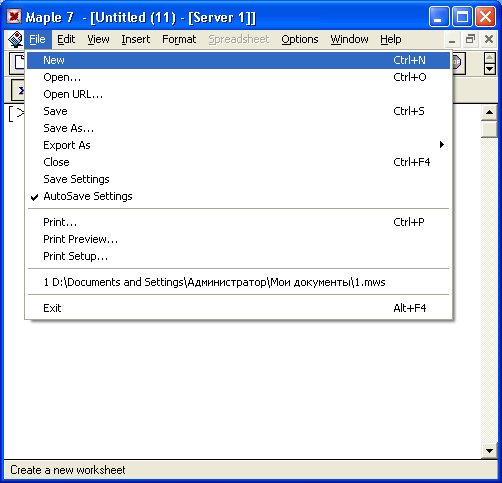Minimize the worksheet child window
Viewport: 502px width, 483px height.
(x=452, y=40)
